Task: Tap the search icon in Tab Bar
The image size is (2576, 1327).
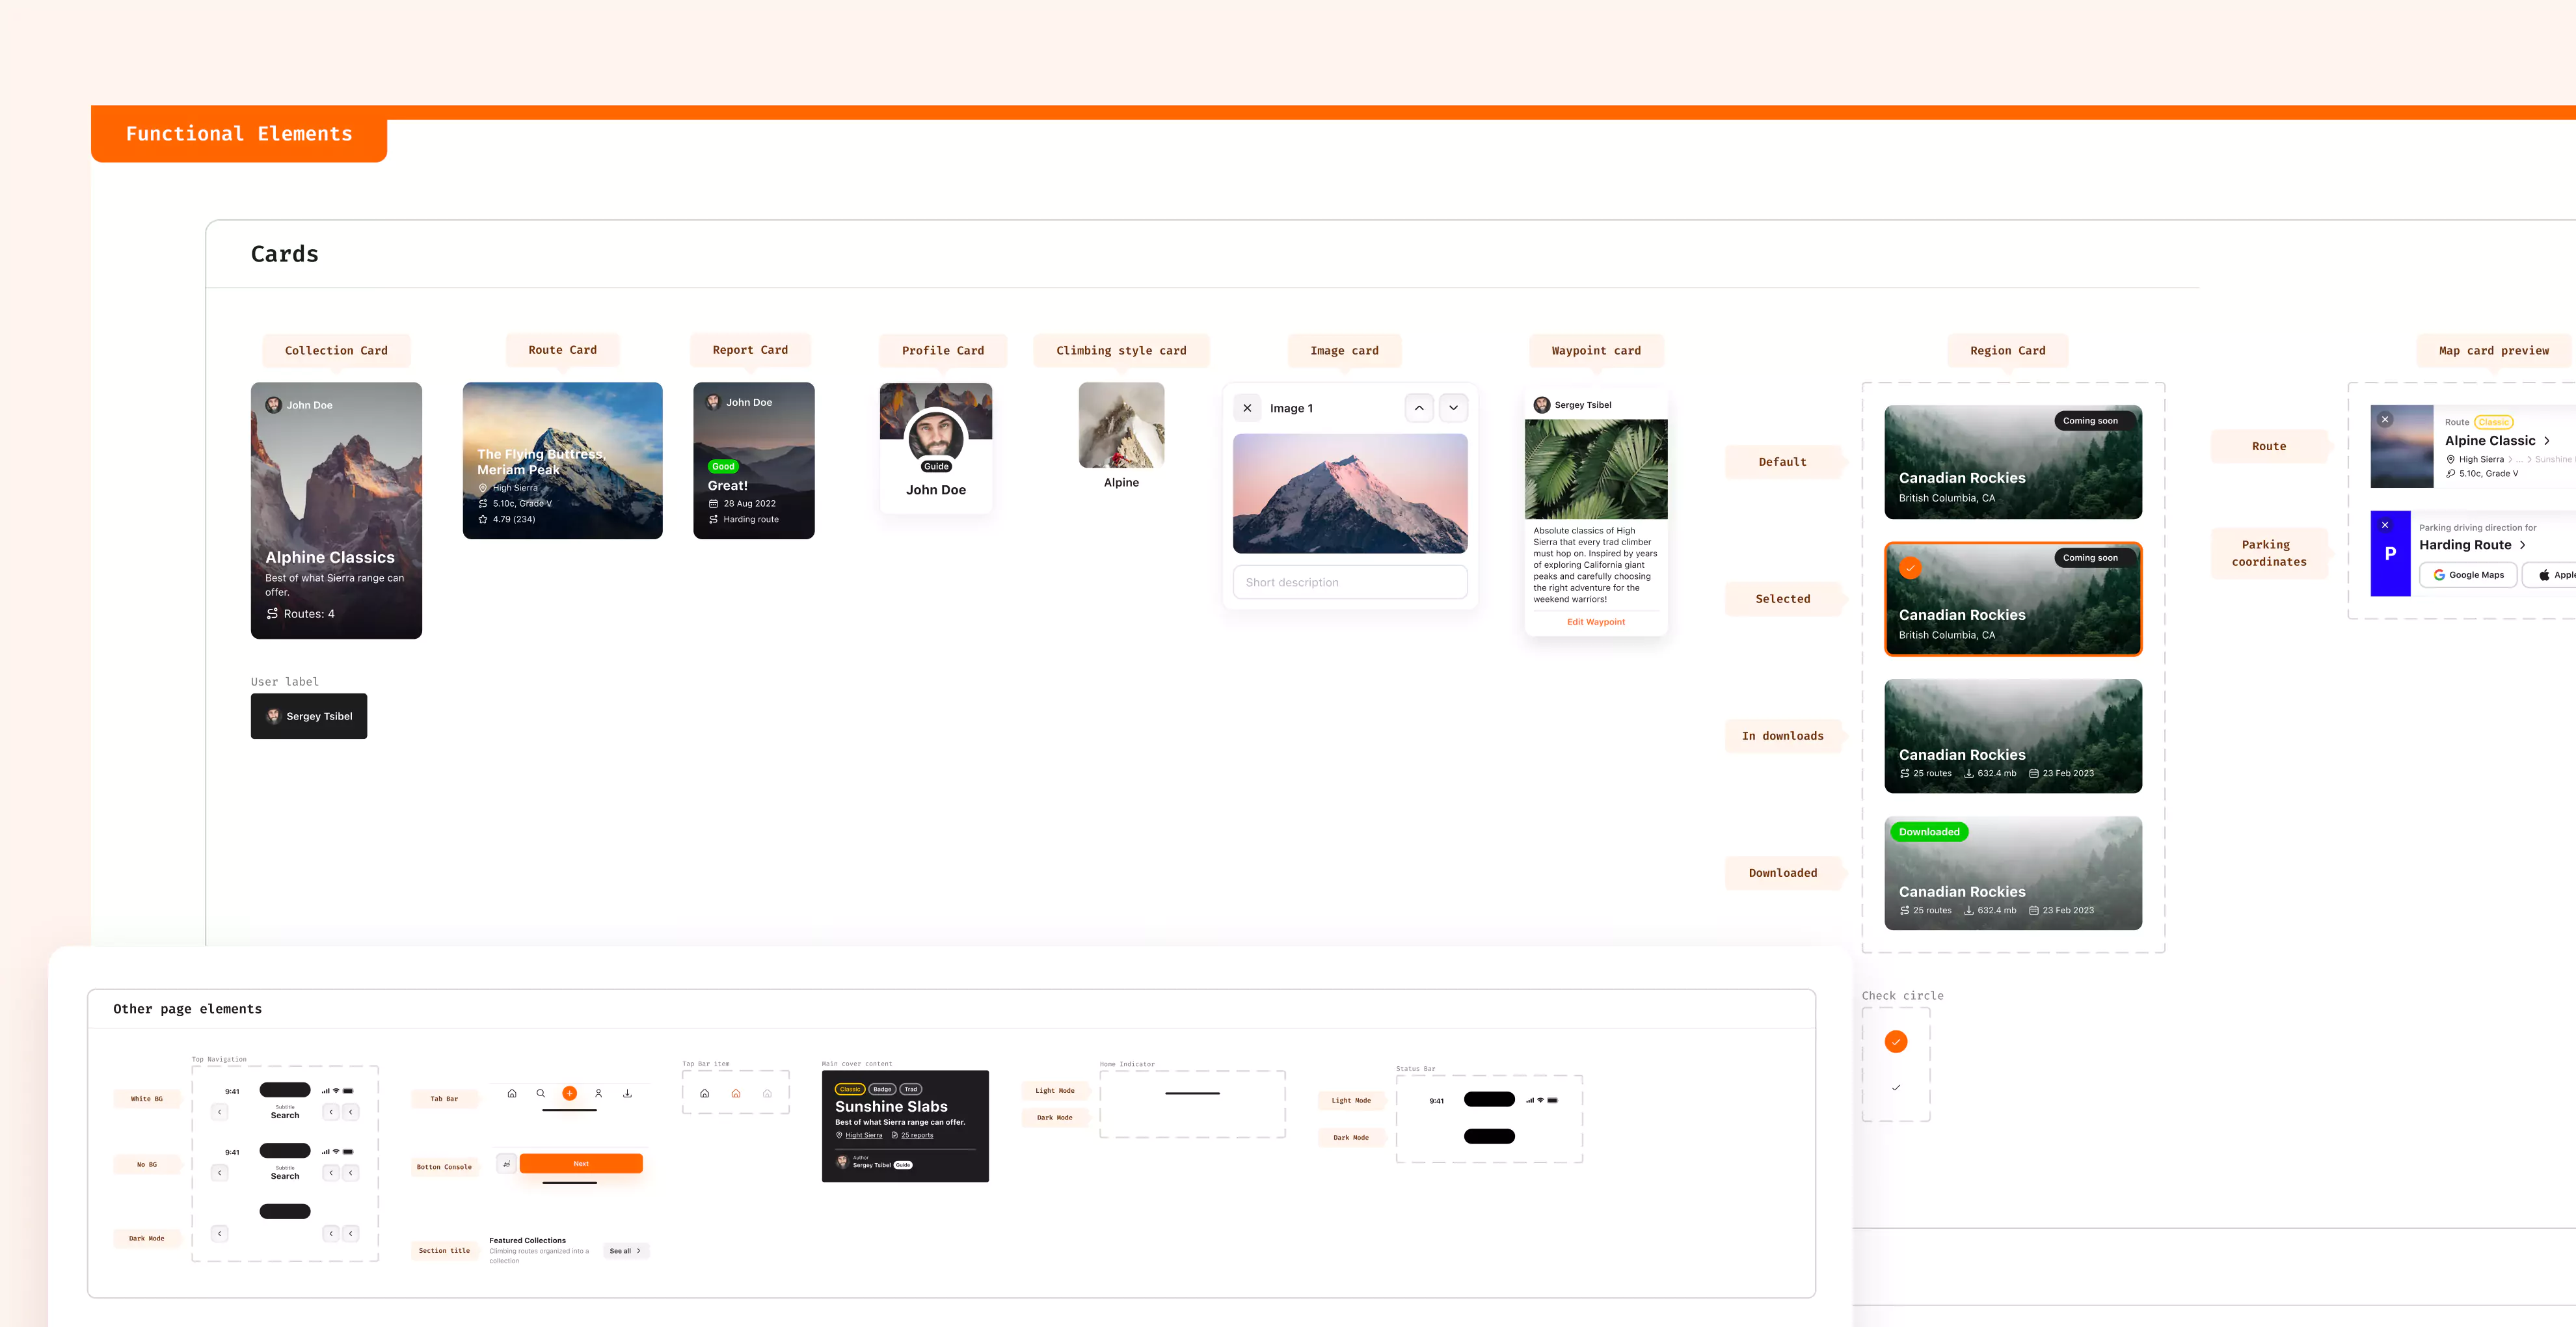Action: [541, 1093]
